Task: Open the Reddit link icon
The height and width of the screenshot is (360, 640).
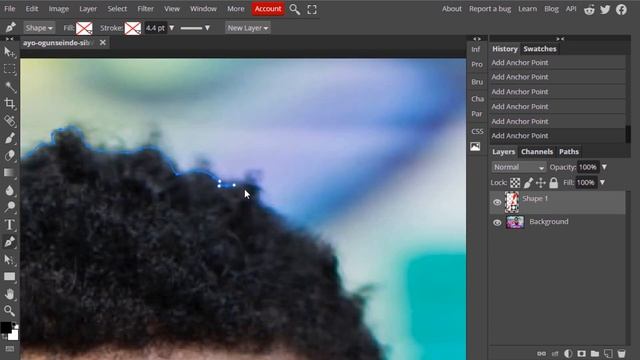Action: pos(589,9)
